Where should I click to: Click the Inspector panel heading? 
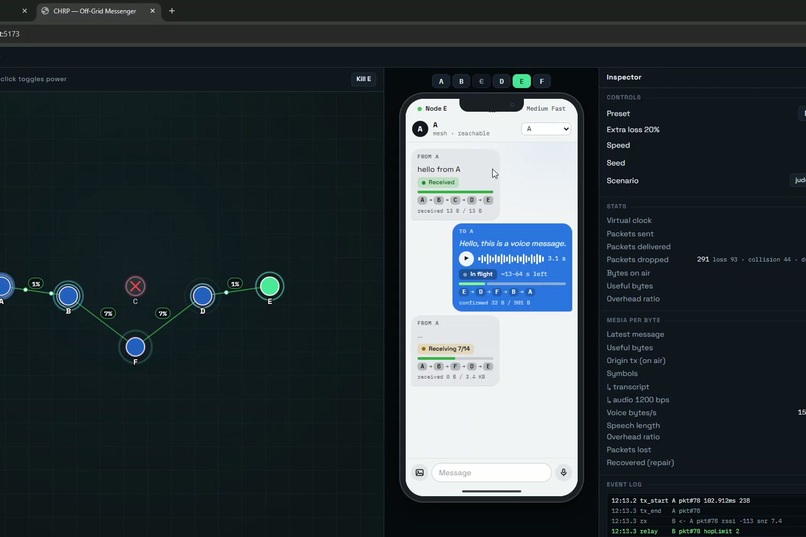[624, 77]
